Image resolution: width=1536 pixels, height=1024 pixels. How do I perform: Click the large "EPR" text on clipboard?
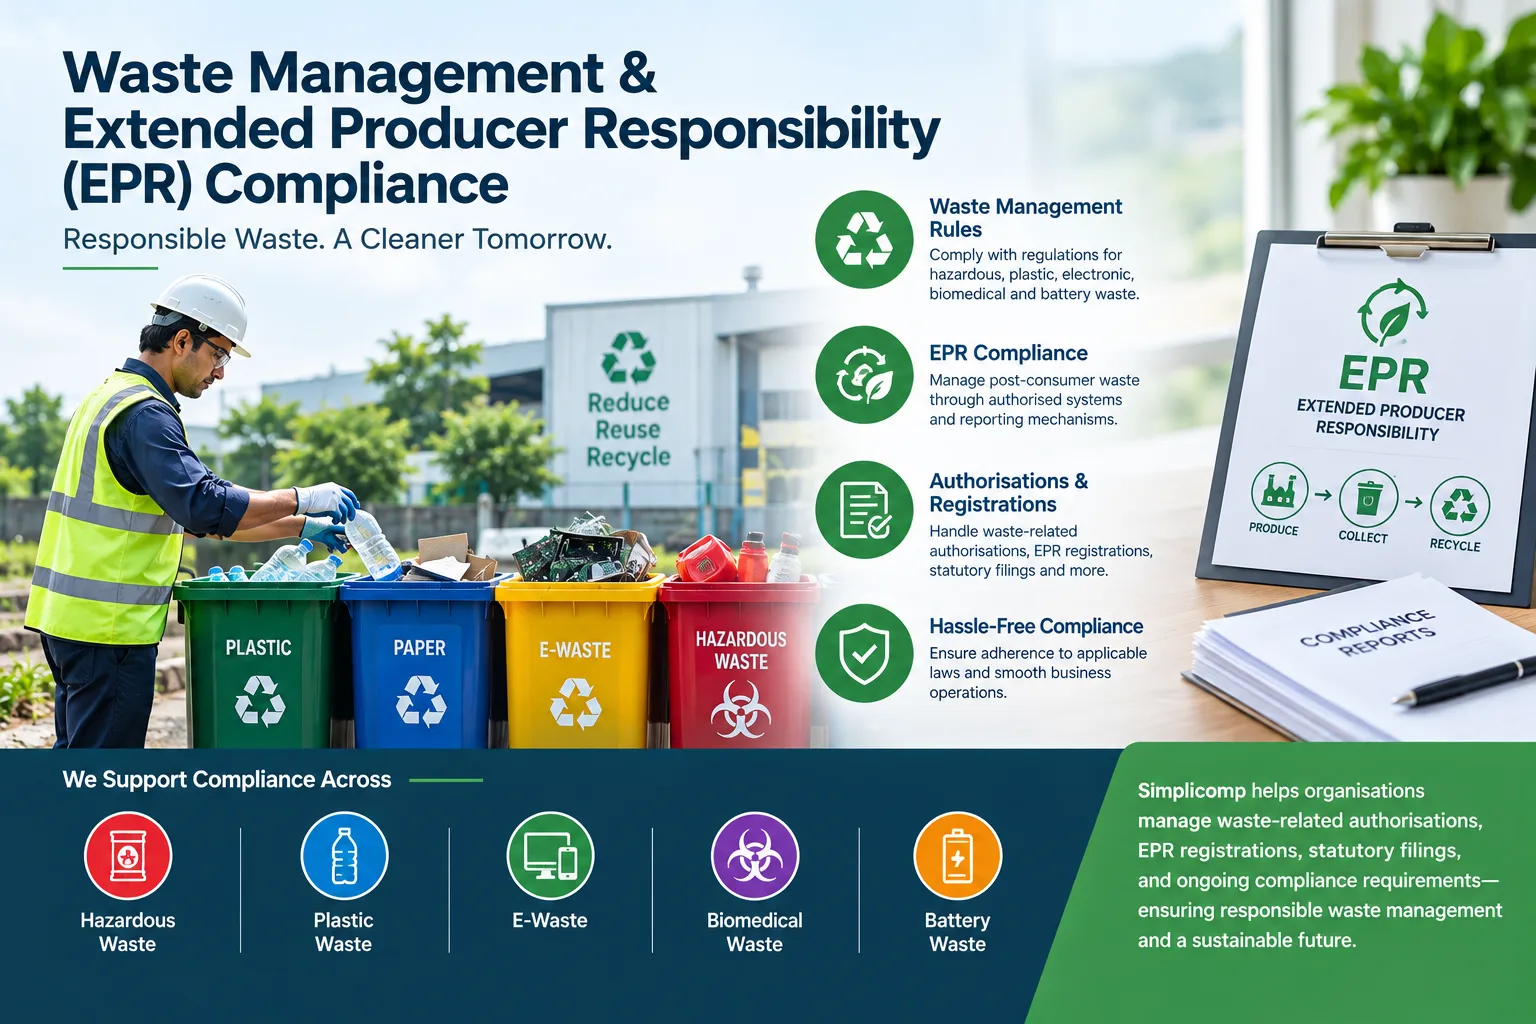coord(1384,375)
